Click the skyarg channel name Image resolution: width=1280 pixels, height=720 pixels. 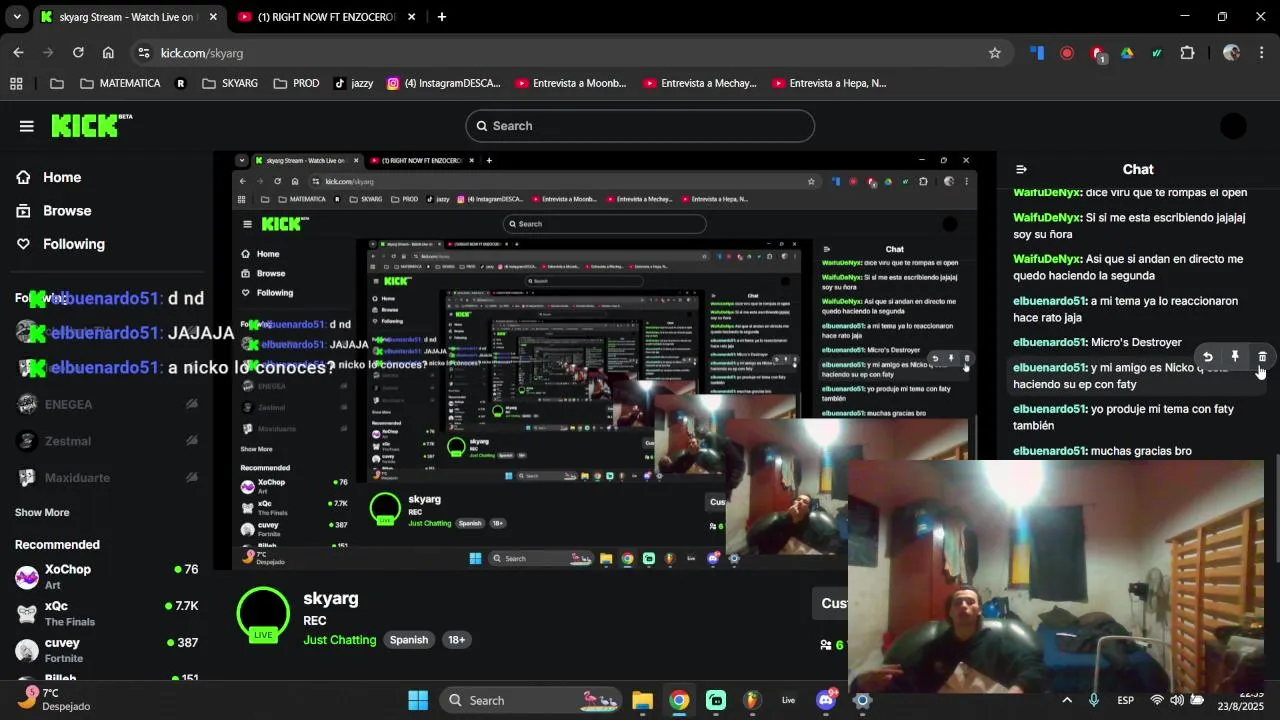click(x=331, y=598)
